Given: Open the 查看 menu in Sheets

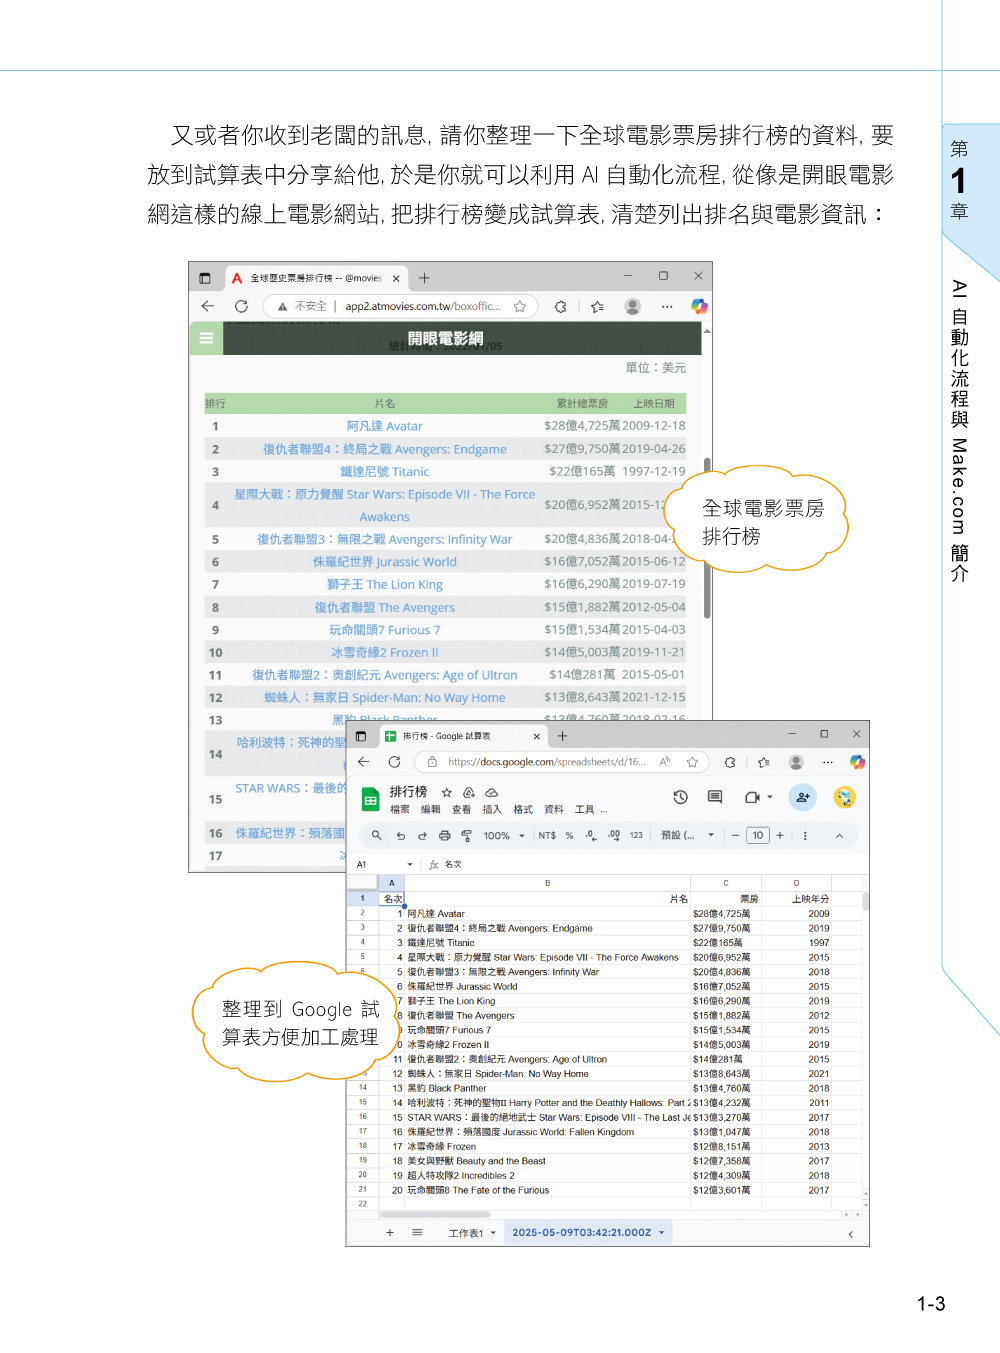Looking at the screenshot, I should tap(461, 809).
